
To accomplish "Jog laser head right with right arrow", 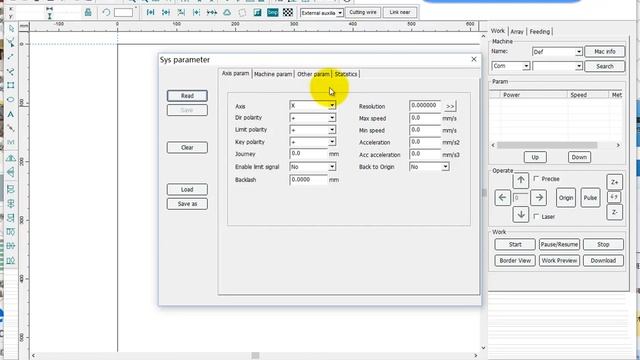I will coord(539,198).
